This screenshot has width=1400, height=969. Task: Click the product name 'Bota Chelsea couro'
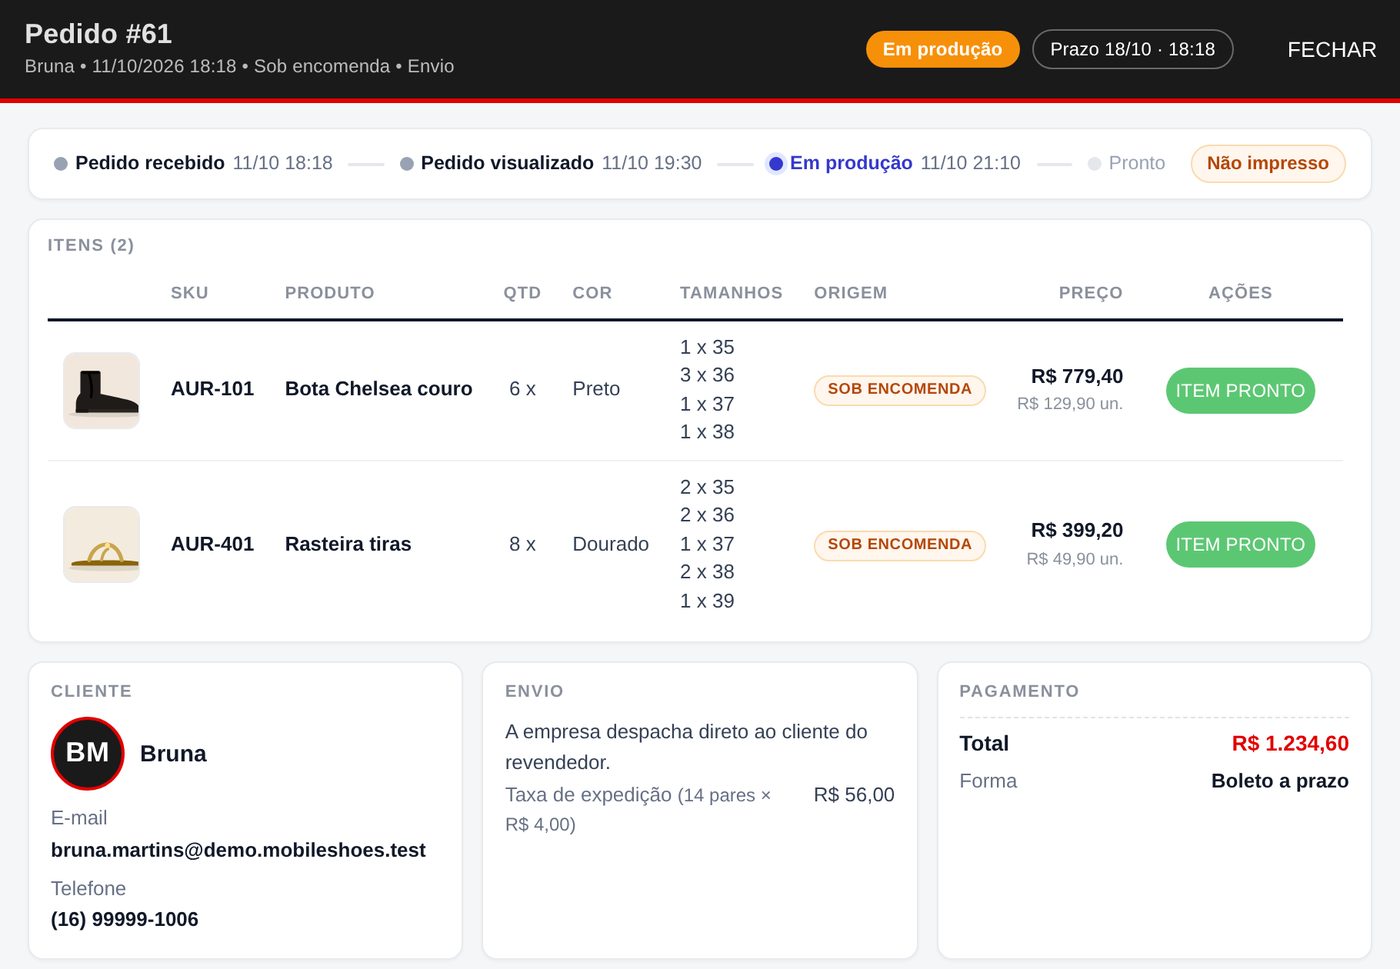378,389
